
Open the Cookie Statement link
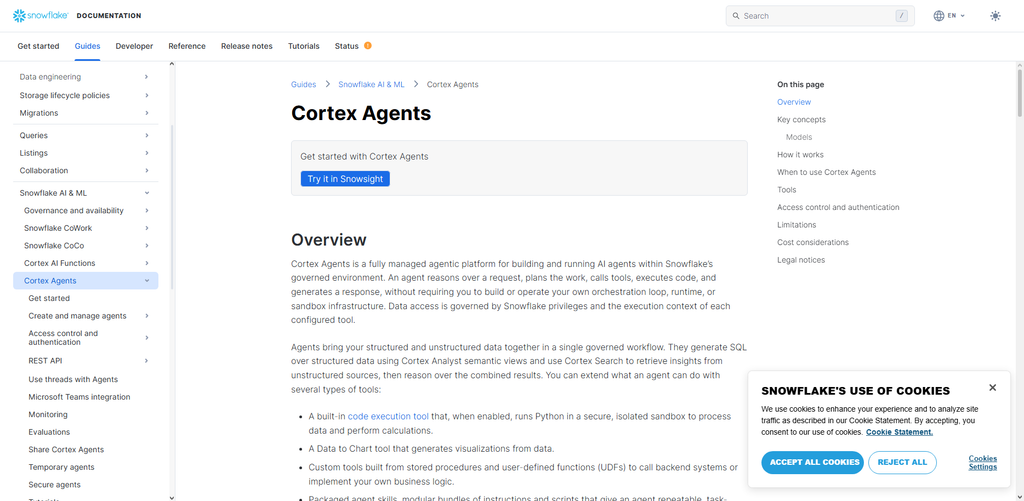pyautogui.click(x=899, y=432)
